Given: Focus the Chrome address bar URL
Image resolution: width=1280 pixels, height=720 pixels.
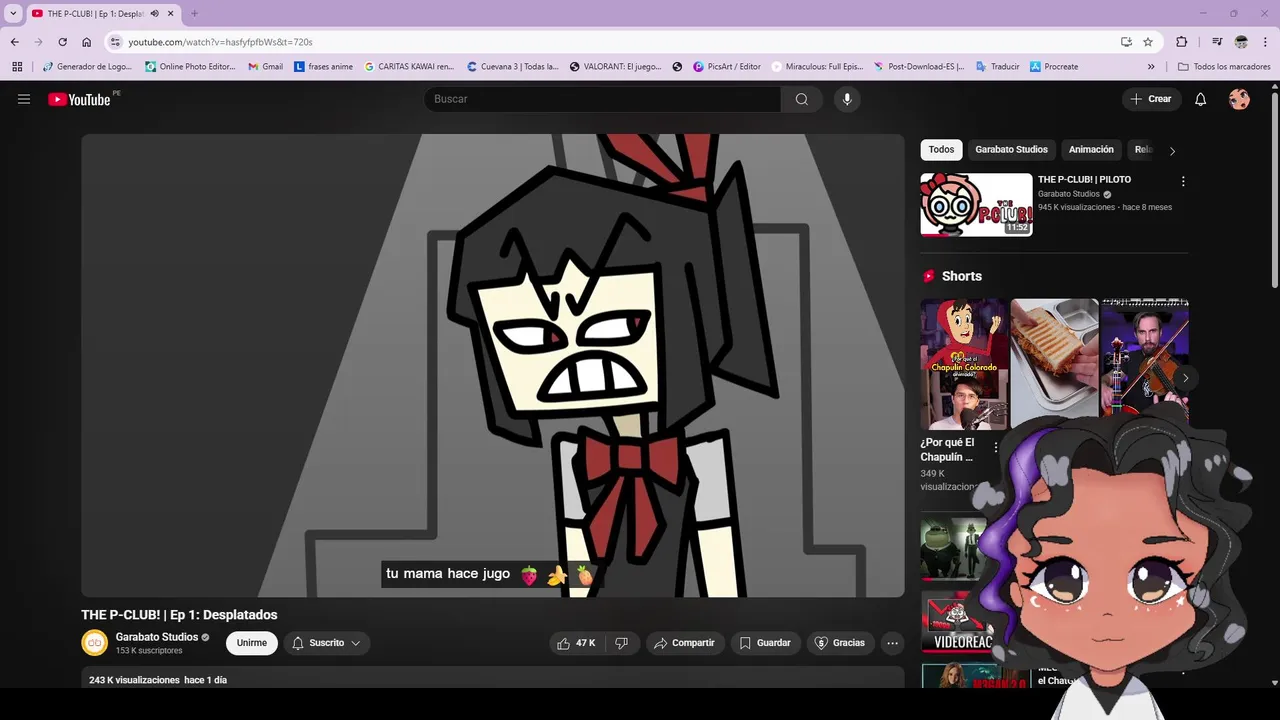Looking at the screenshot, I should point(220,42).
